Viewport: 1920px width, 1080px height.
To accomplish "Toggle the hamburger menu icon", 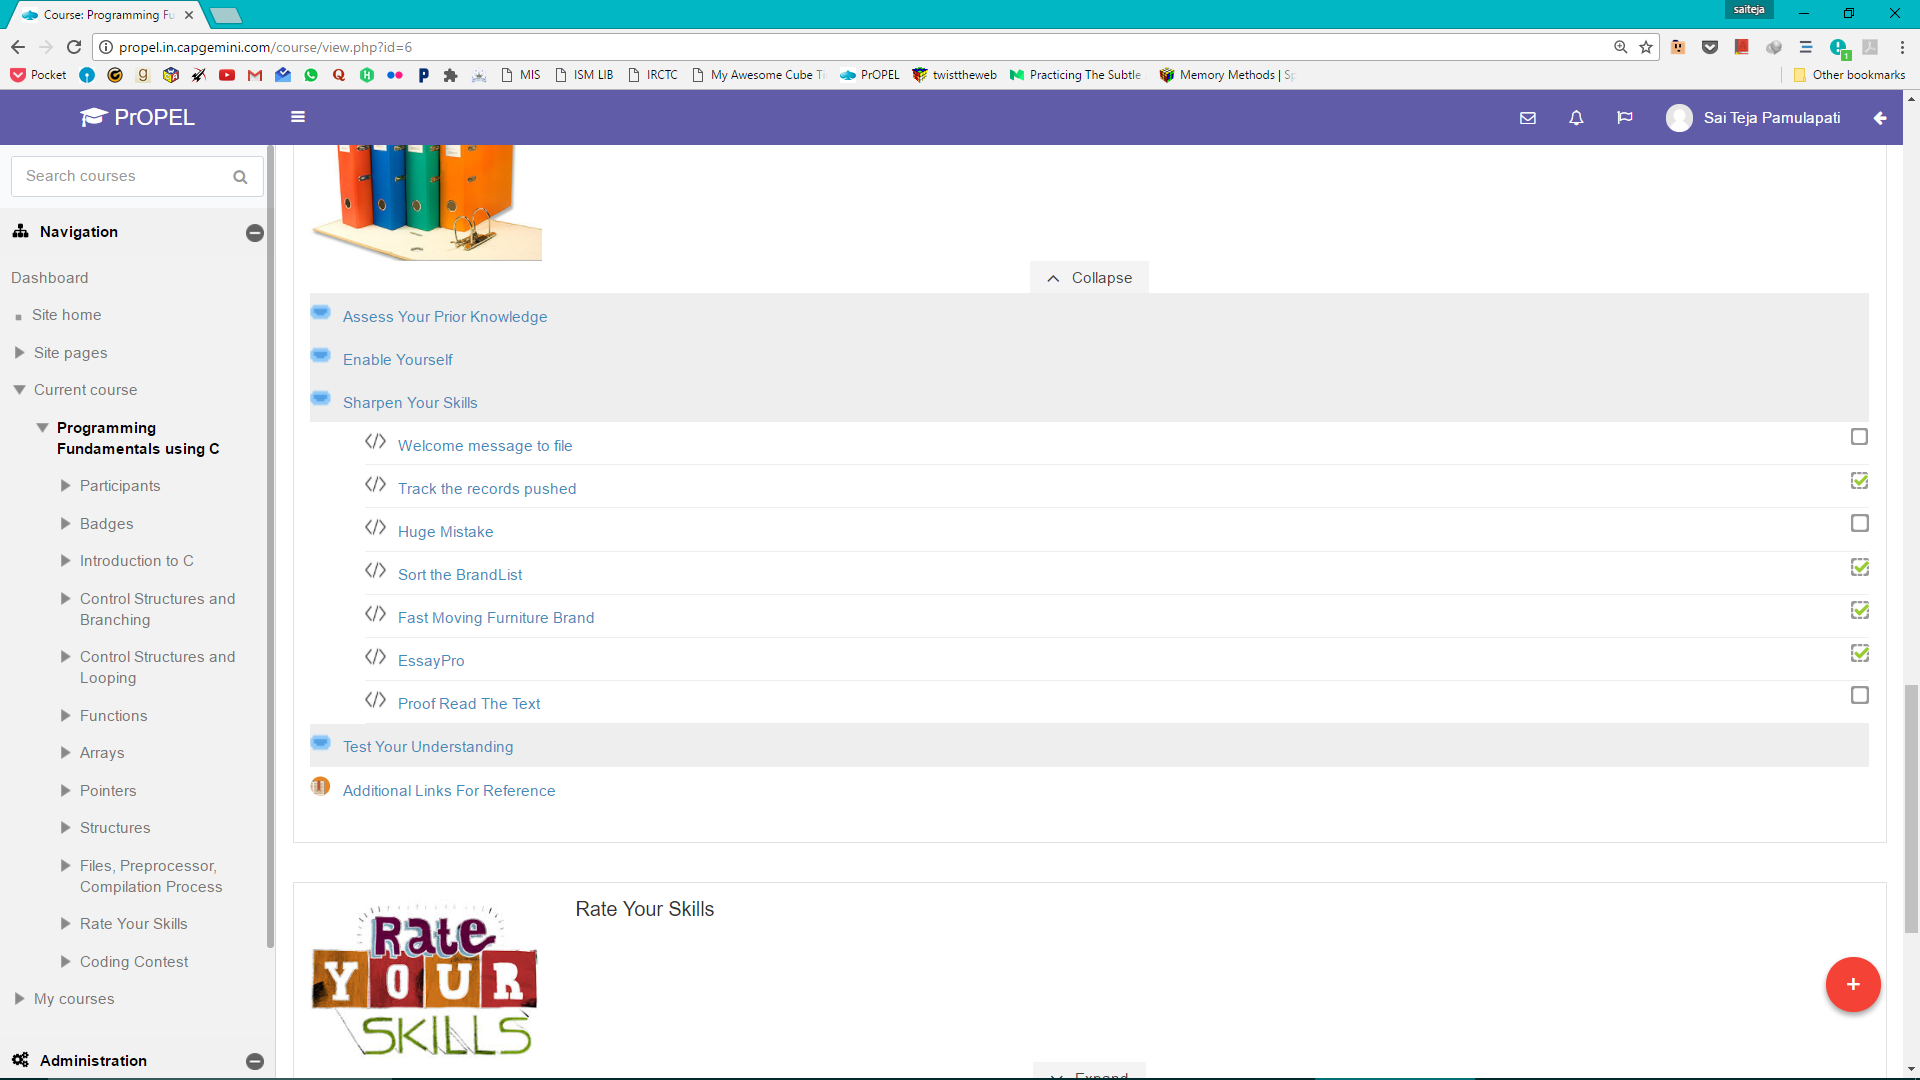I will pyautogui.click(x=298, y=117).
